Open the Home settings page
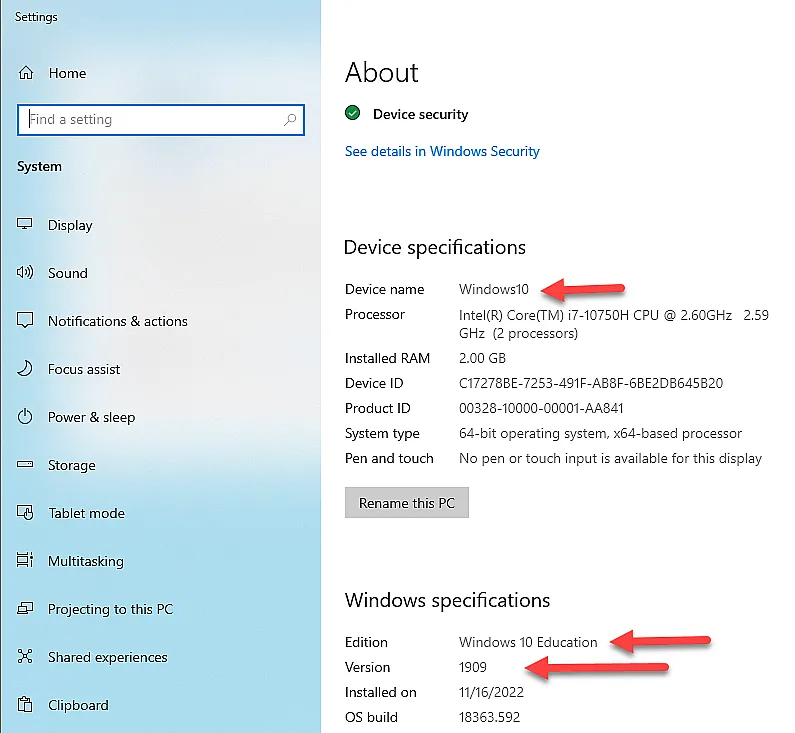The width and height of the screenshot is (795, 733). click(x=67, y=74)
